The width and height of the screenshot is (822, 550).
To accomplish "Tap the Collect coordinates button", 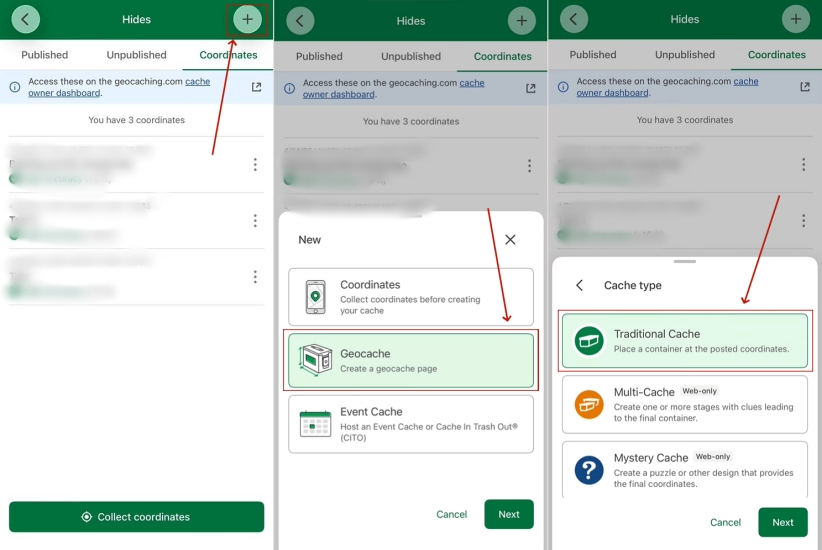I will [x=136, y=517].
